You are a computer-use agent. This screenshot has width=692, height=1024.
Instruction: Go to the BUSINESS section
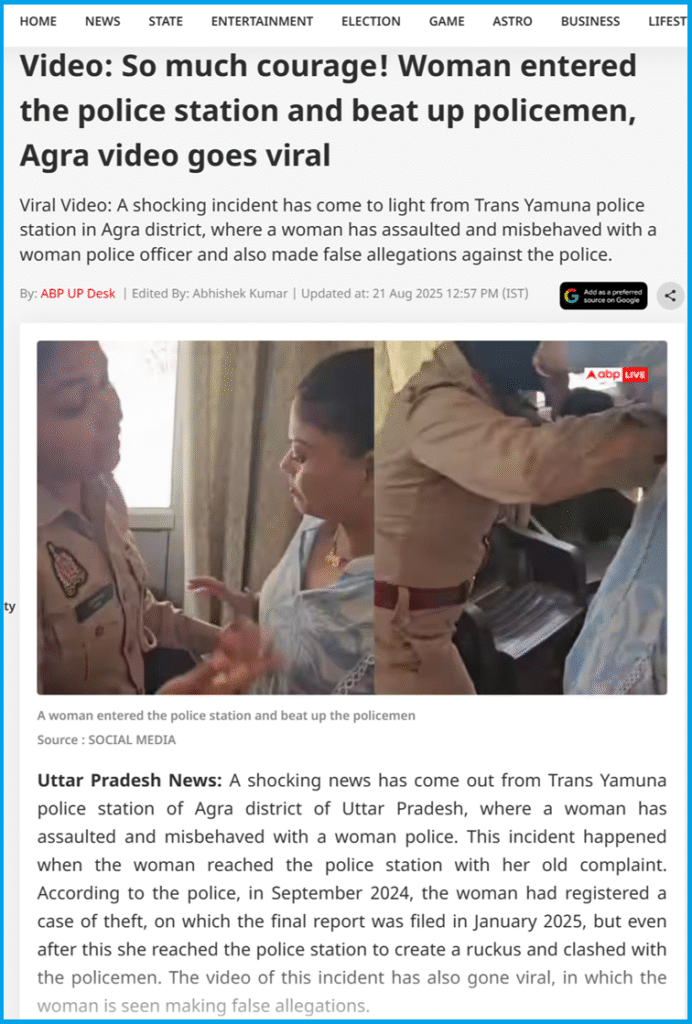(590, 22)
